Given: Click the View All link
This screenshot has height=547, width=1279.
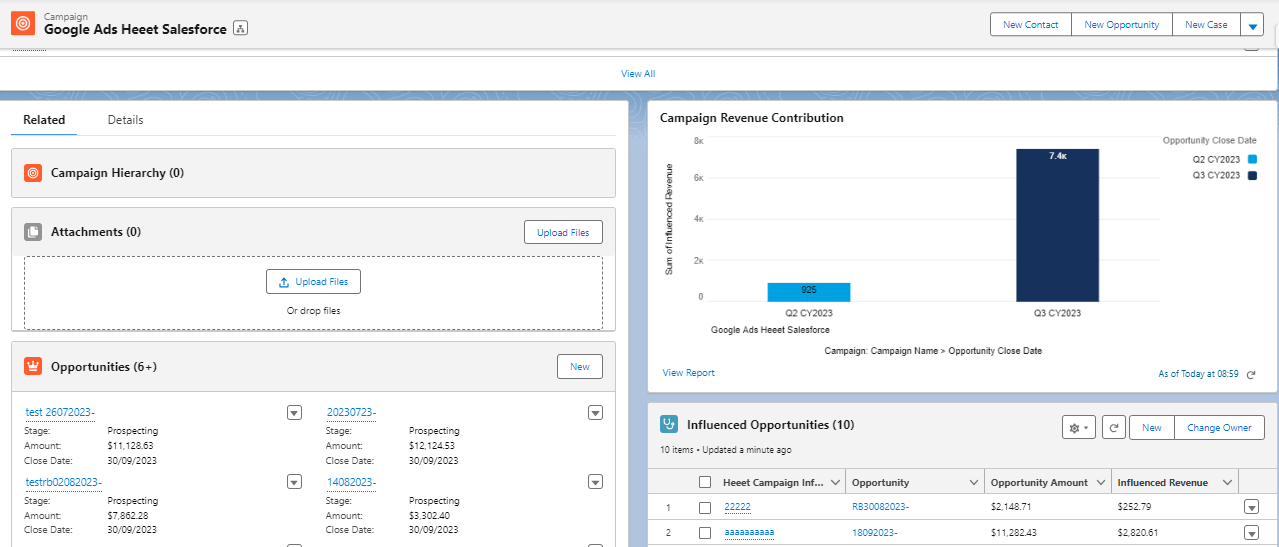Looking at the screenshot, I should tap(638, 74).
